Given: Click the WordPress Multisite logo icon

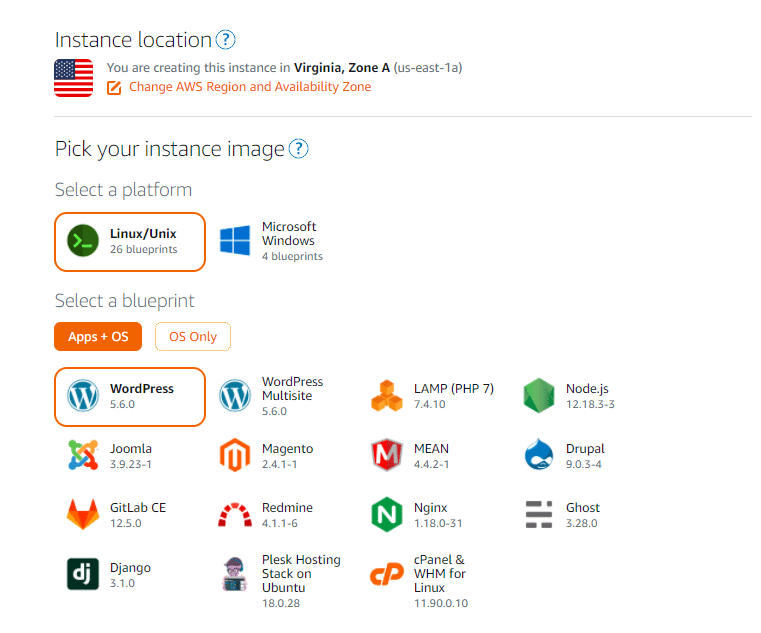Looking at the screenshot, I should (x=235, y=396).
